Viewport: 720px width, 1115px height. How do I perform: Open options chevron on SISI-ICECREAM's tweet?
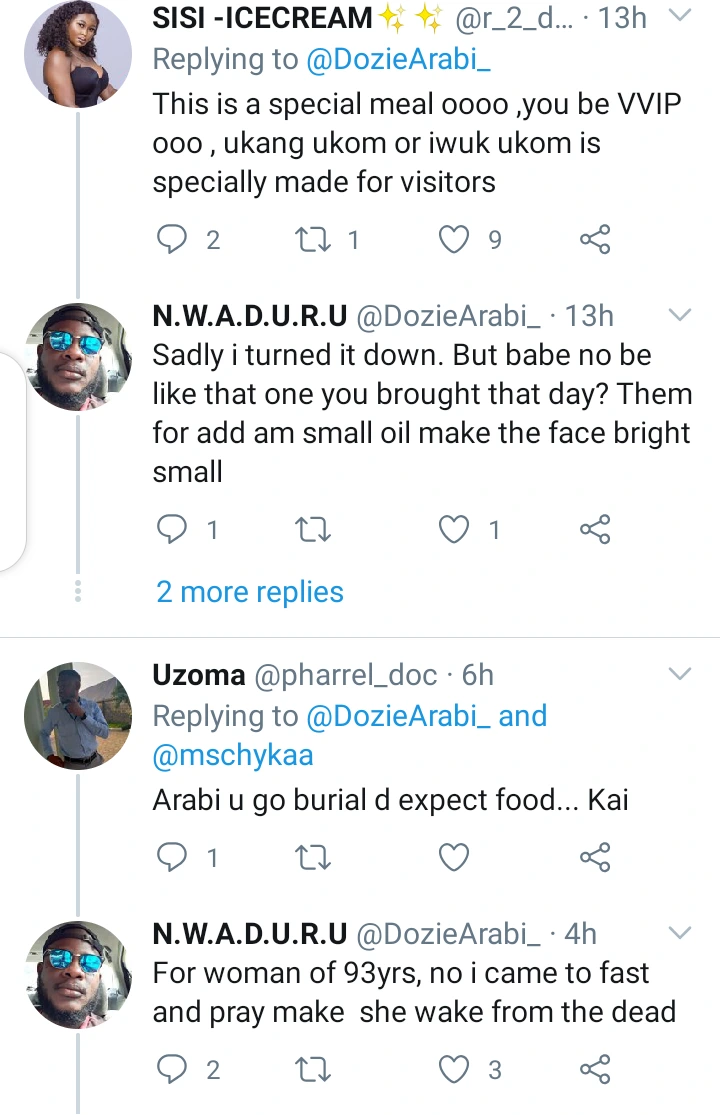click(x=679, y=16)
